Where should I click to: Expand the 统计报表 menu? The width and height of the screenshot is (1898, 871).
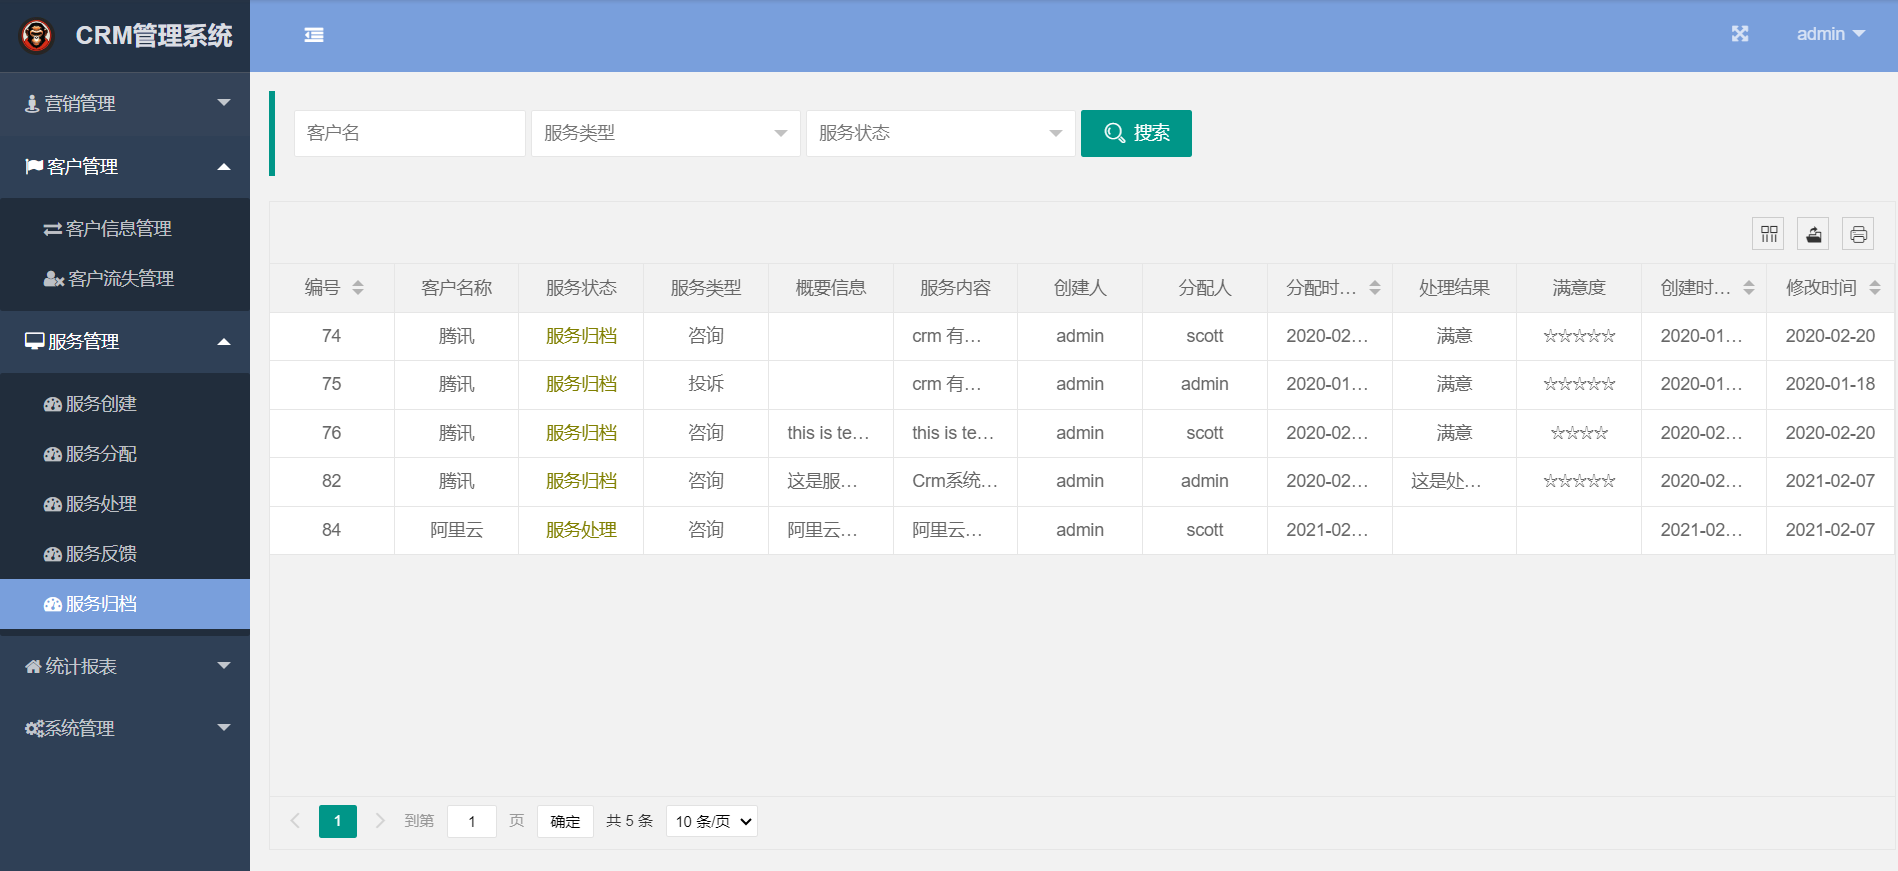(125, 666)
